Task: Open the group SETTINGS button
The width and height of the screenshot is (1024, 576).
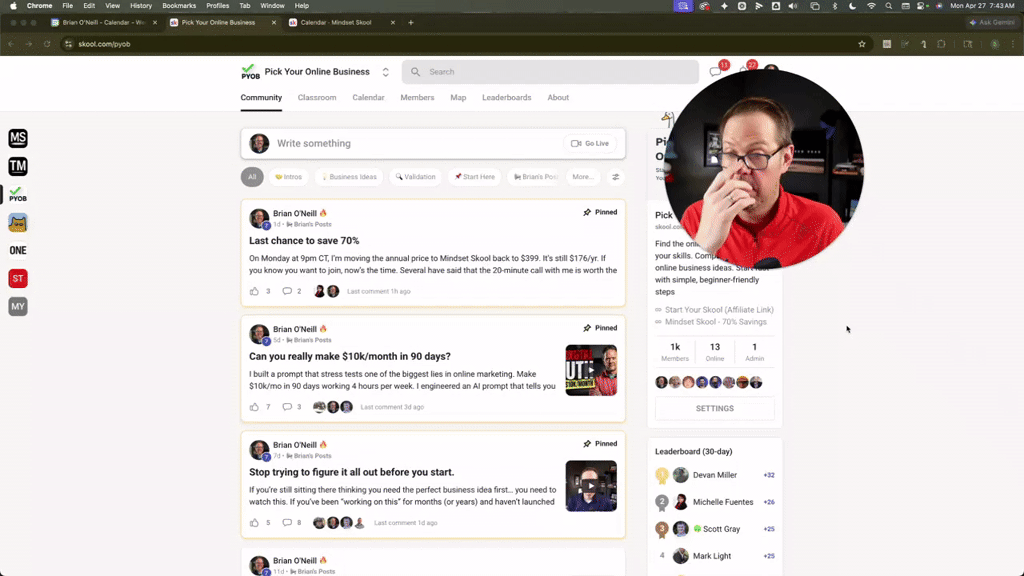Action: coord(714,408)
